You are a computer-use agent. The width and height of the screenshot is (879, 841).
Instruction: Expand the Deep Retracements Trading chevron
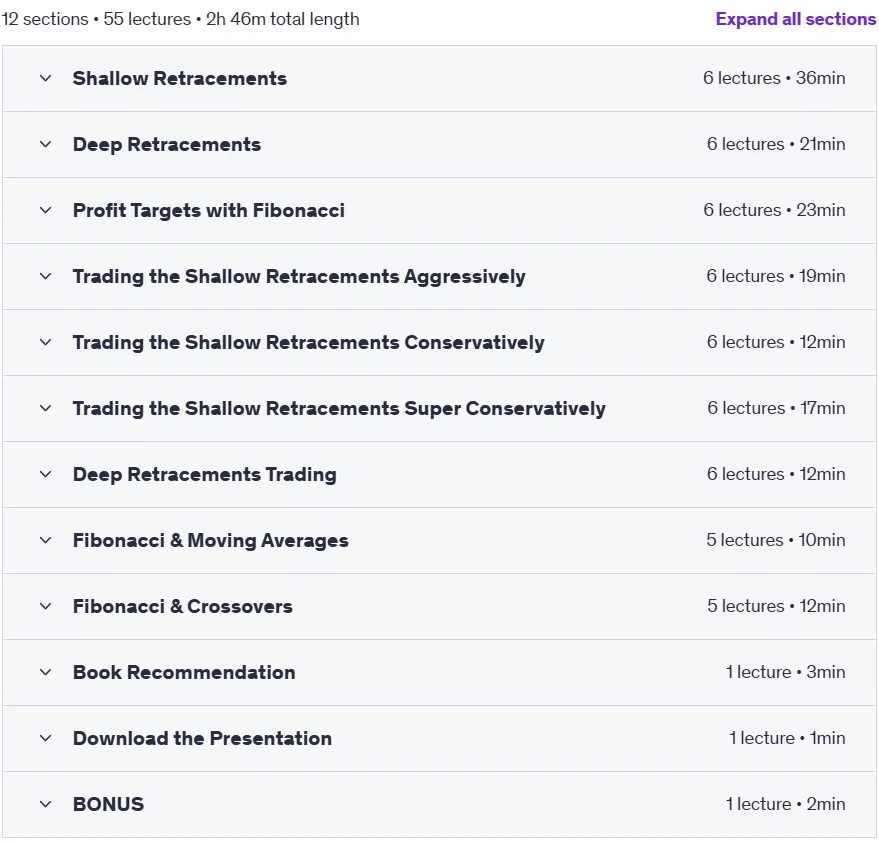45,474
